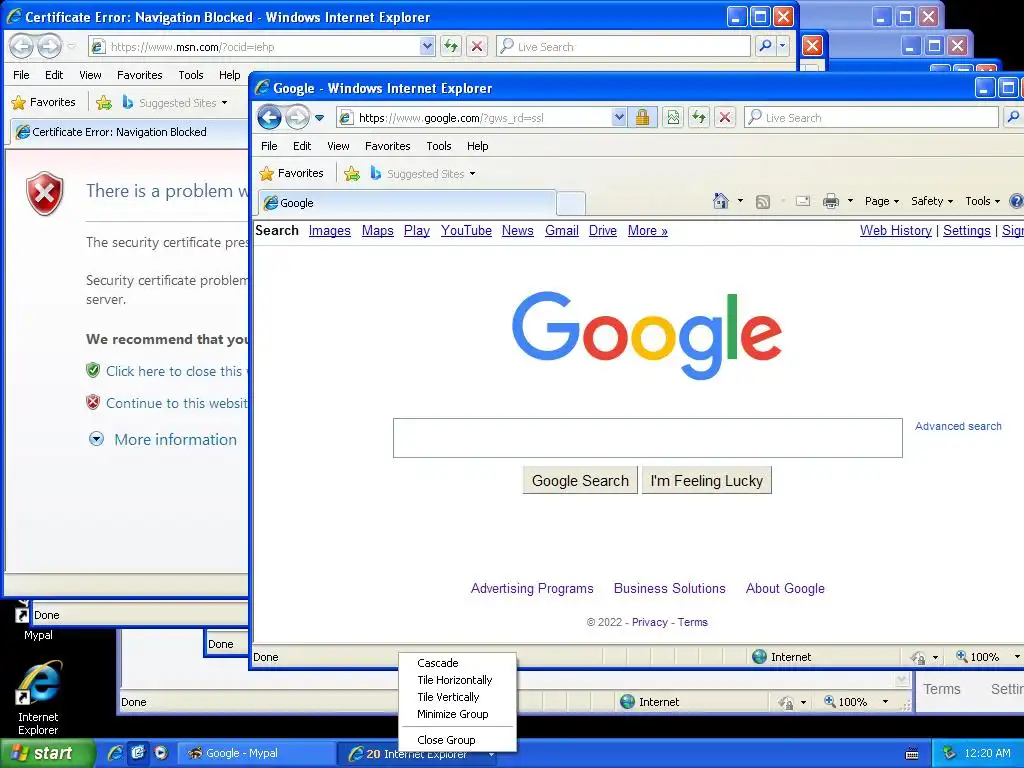Click the Show Desktop quick launch icon
Image resolution: width=1024 pixels, height=768 pixels.
click(x=138, y=753)
